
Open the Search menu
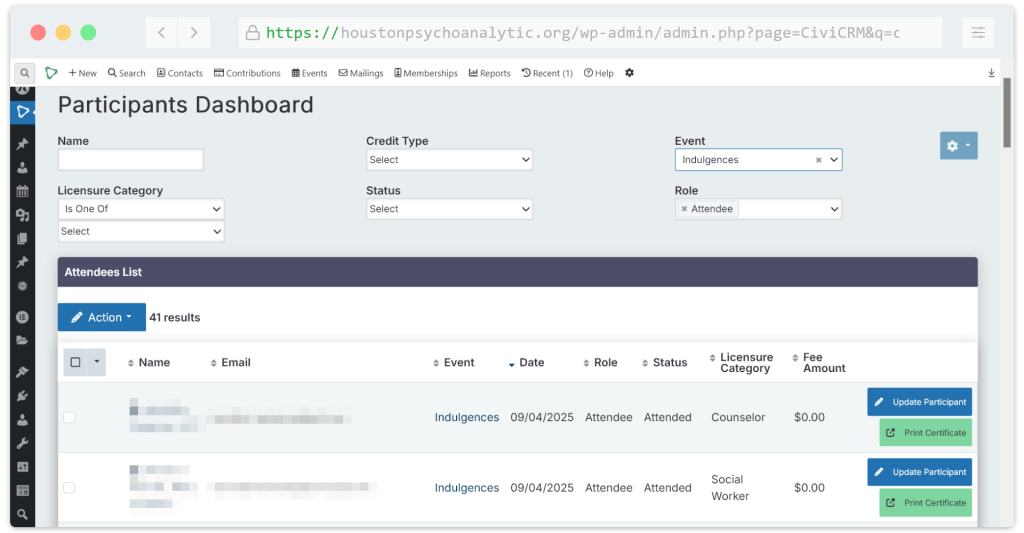(x=127, y=73)
